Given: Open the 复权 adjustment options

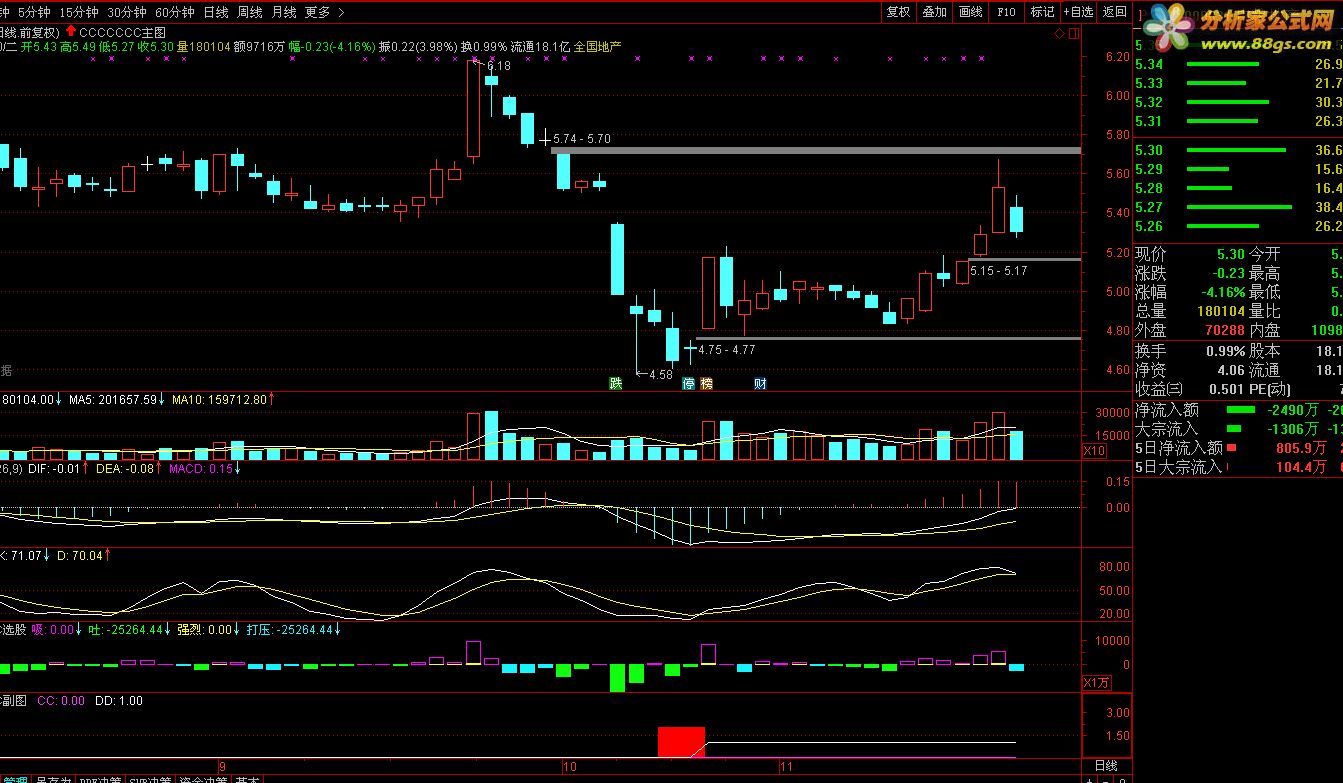Looking at the screenshot, I should coord(898,12).
